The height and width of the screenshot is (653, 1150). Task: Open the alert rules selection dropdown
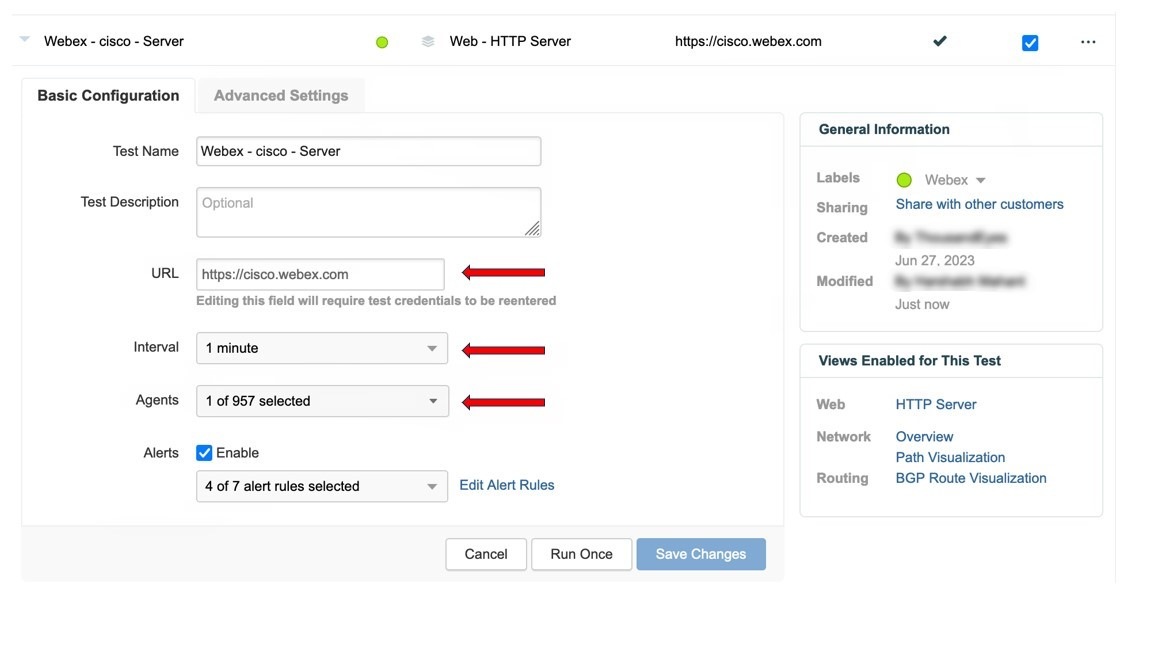pos(322,486)
